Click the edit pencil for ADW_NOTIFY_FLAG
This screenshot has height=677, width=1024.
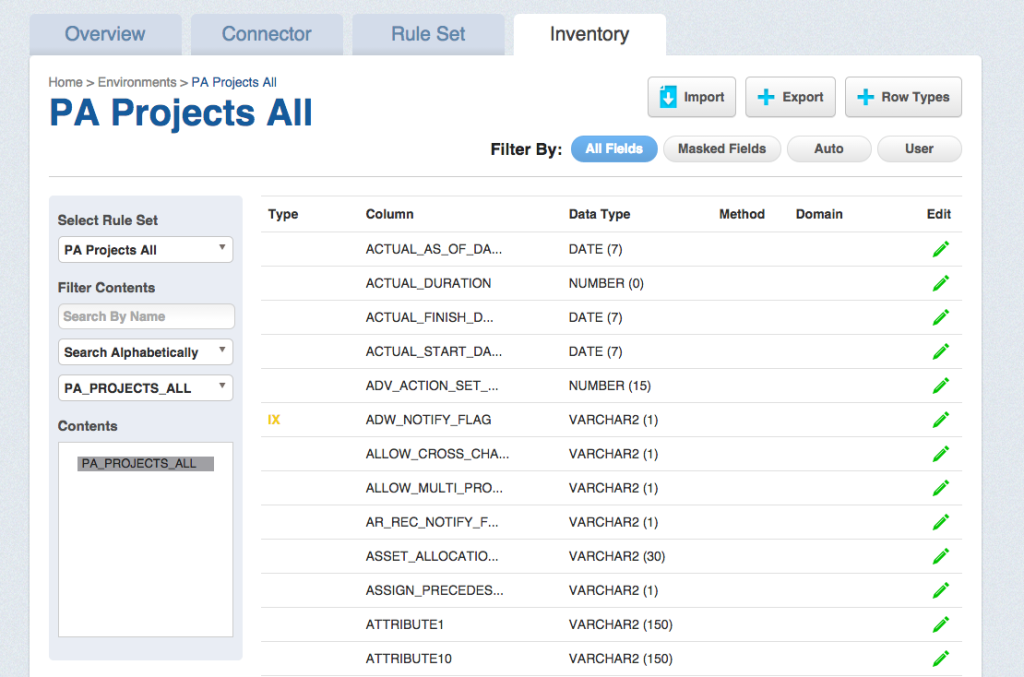[x=940, y=419]
